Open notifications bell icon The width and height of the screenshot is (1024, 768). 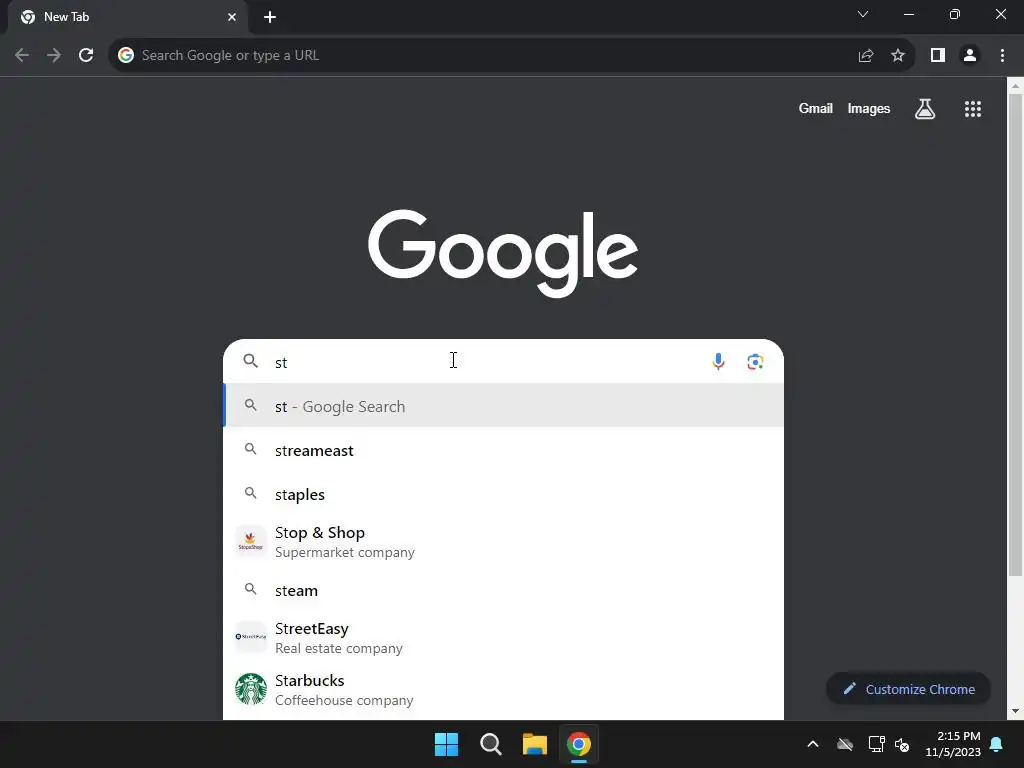[997, 744]
